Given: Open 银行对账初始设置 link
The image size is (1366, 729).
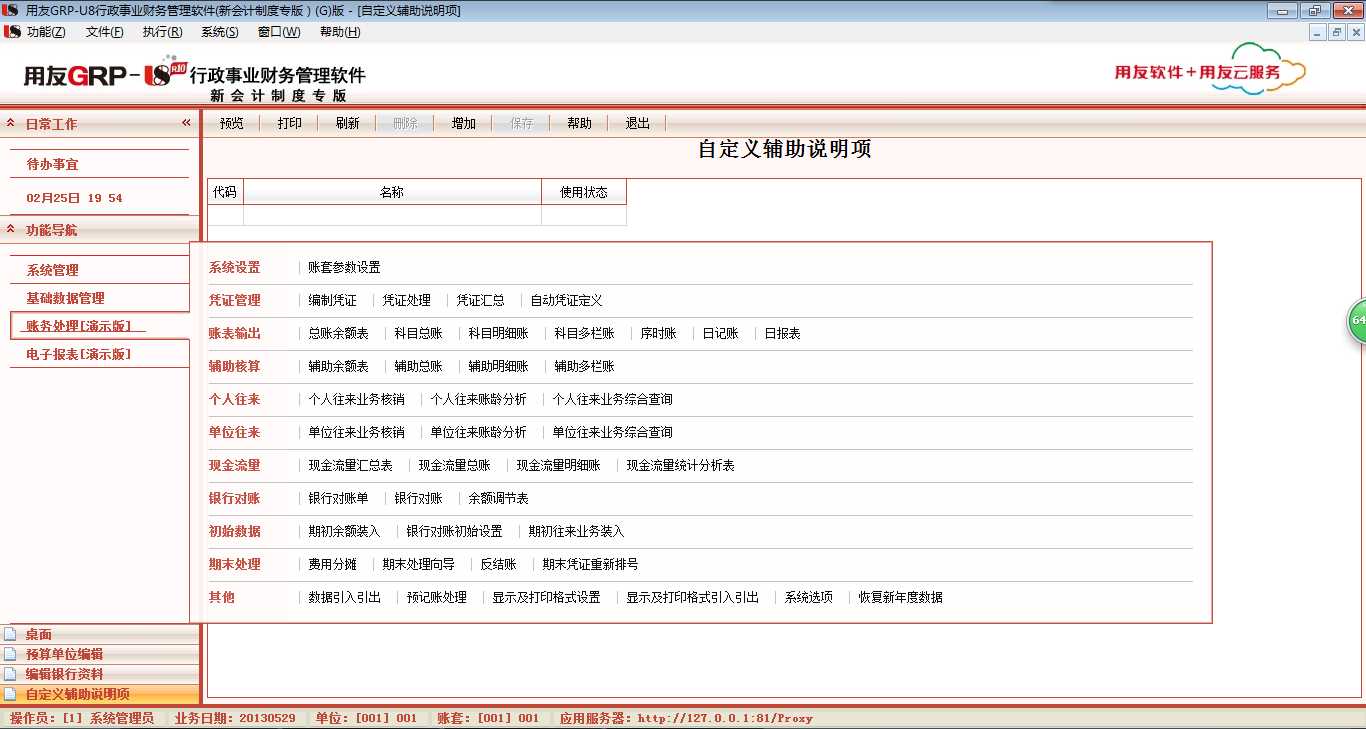Looking at the screenshot, I should tap(454, 532).
